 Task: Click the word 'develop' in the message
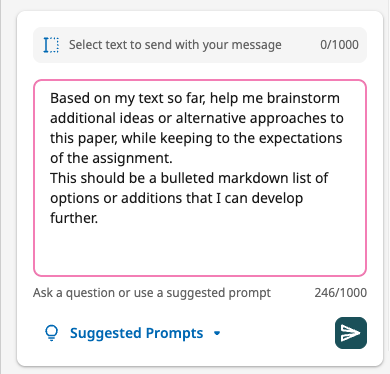pyautogui.click(x=277, y=198)
